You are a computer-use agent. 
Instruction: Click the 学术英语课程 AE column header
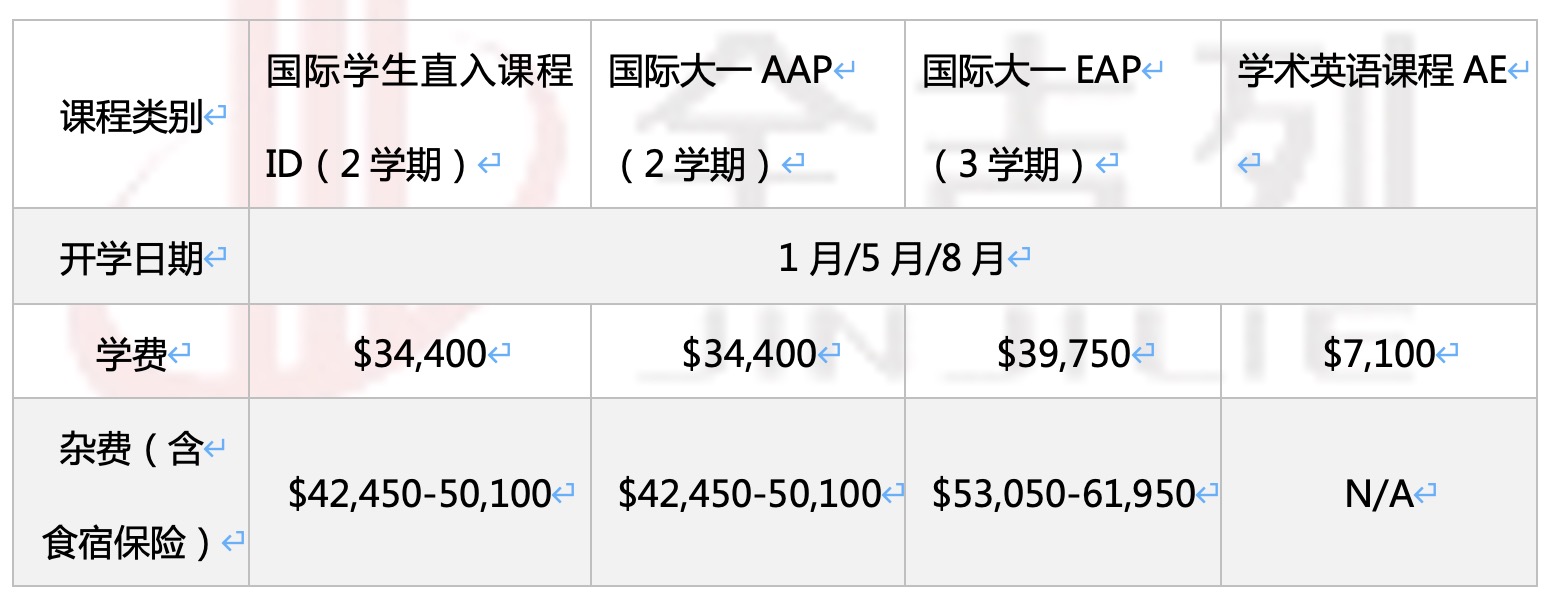coord(1372,72)
